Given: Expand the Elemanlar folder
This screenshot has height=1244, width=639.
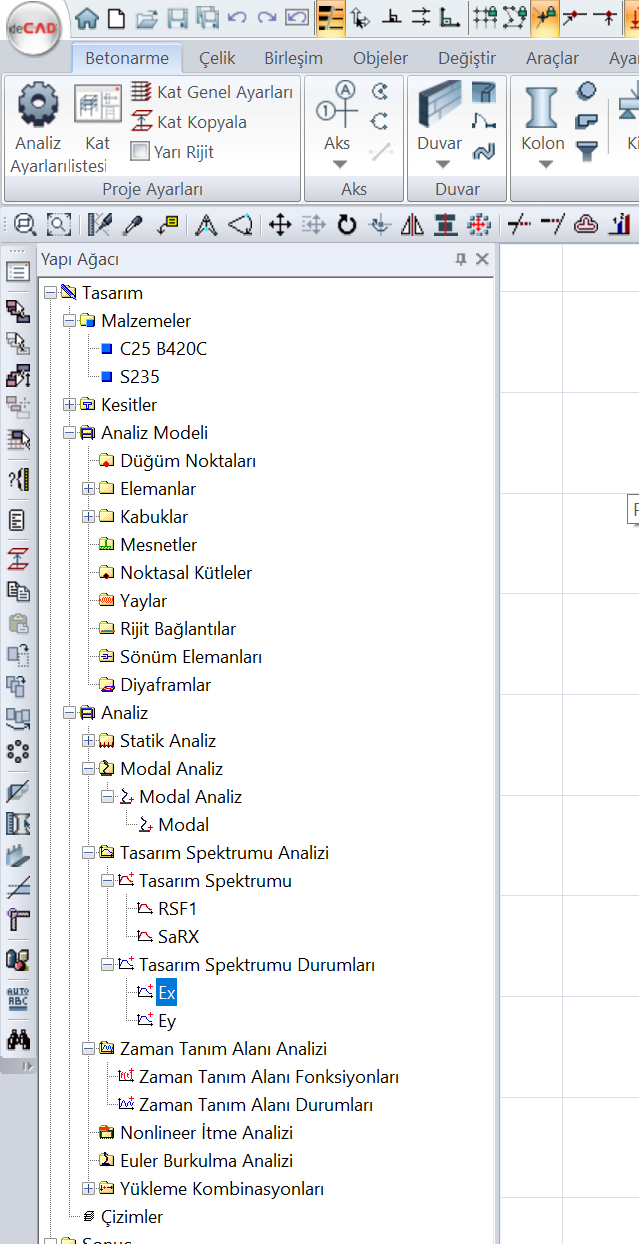Looking at the screenshot, I should pyautogui.click(x=88, y=489).
